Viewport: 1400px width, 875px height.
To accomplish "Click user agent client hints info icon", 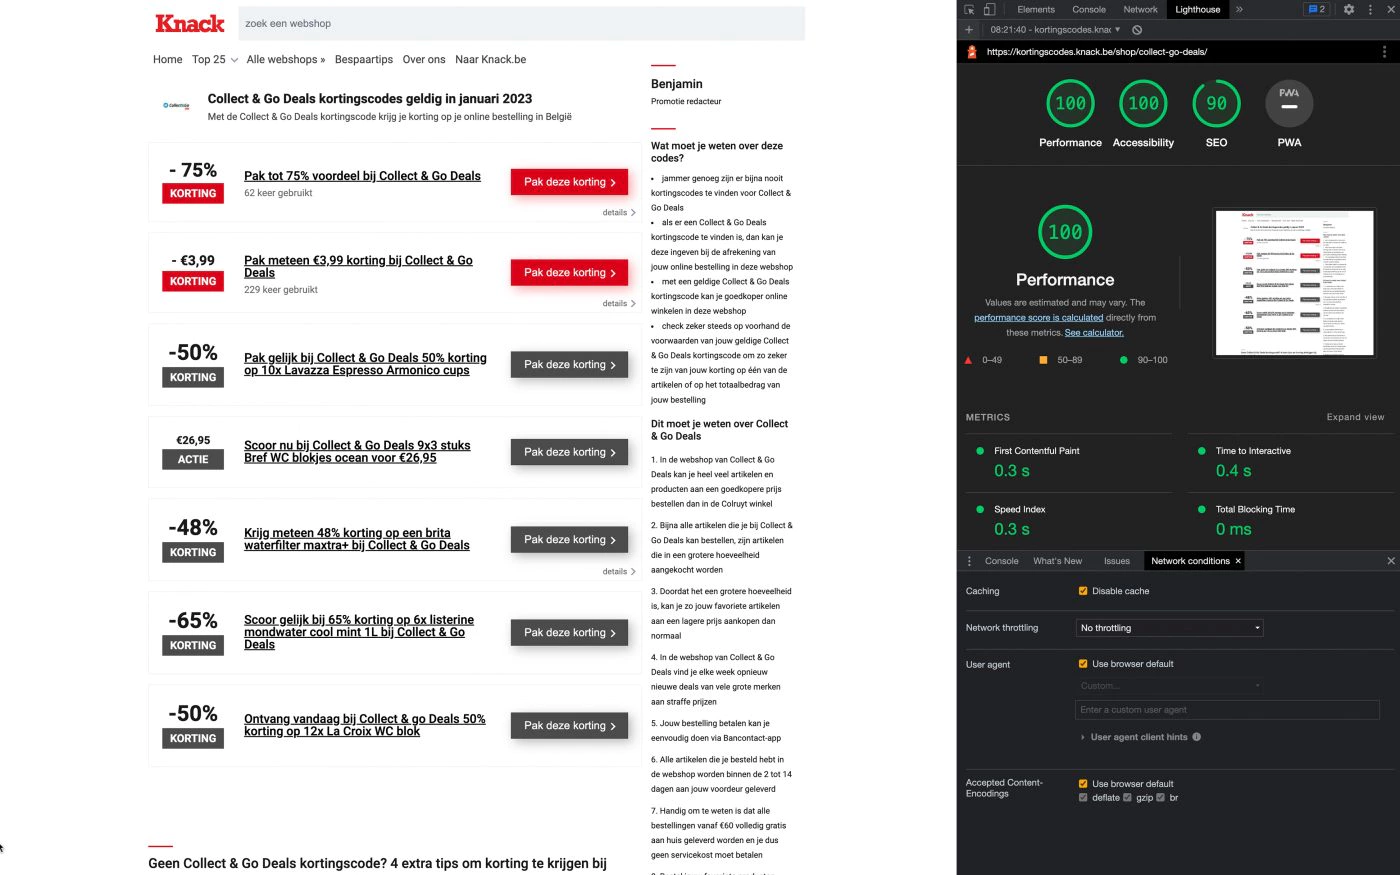I will point(1196,737).
